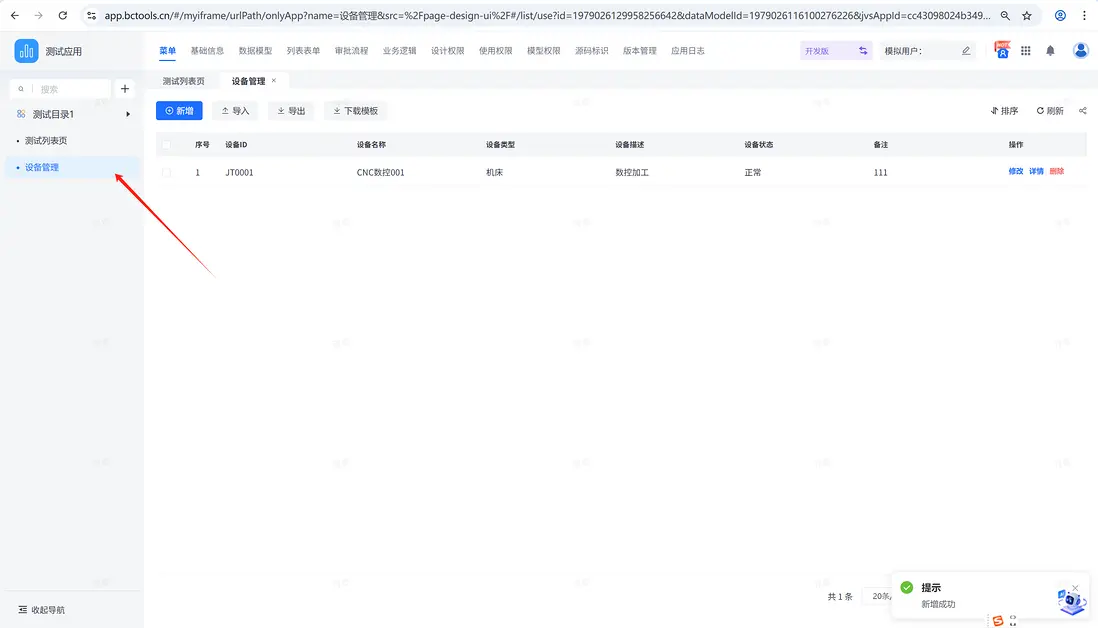This screenshot has width=1098, height=628.
Task: Click the 刷新 refresh button
Action: [1050, 111]
